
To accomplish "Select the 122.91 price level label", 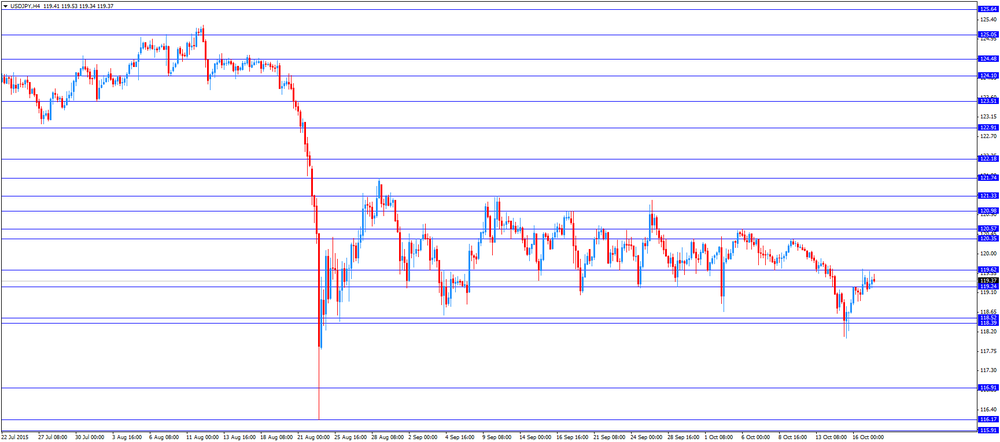I will 988,128.
